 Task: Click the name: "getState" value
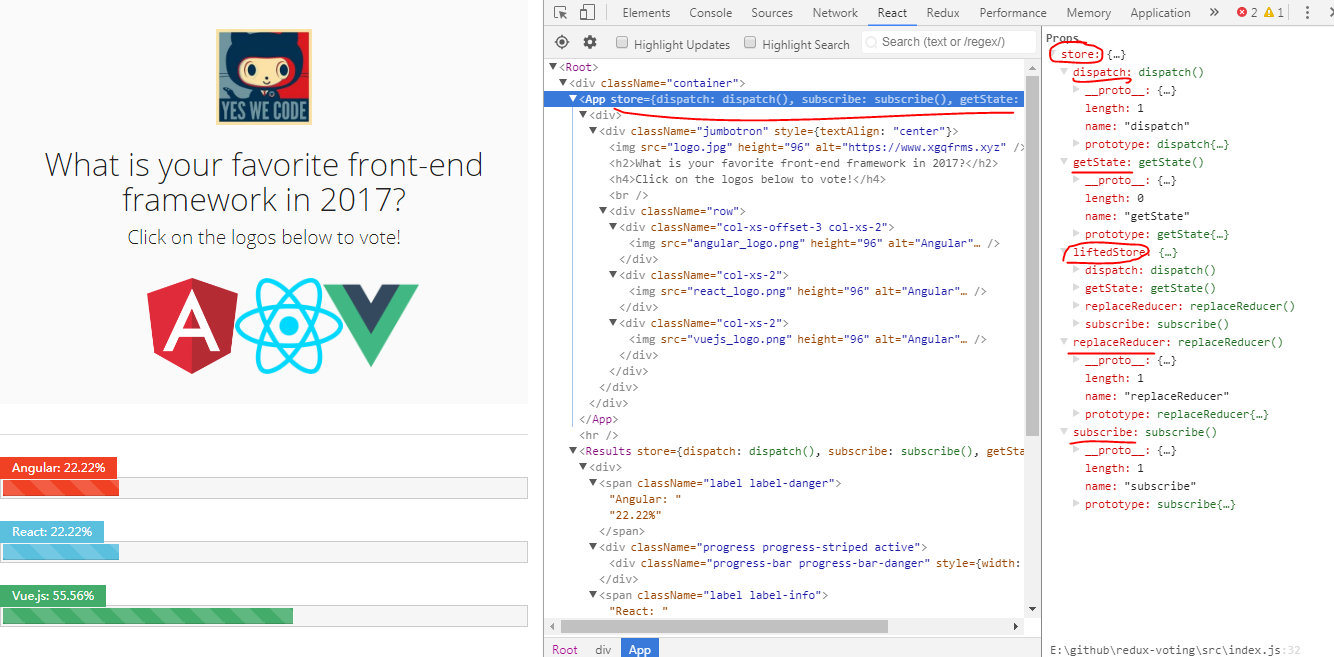1157,216
